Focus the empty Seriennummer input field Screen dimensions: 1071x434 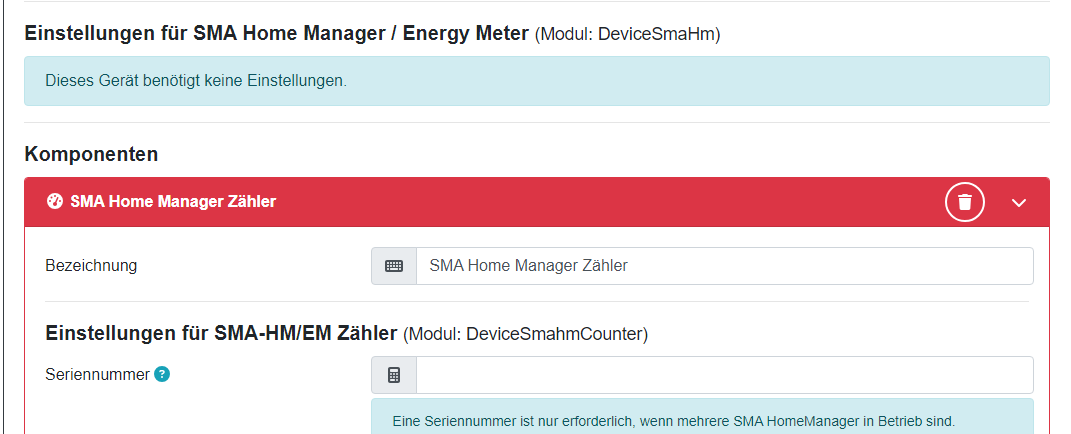[724, 375]
